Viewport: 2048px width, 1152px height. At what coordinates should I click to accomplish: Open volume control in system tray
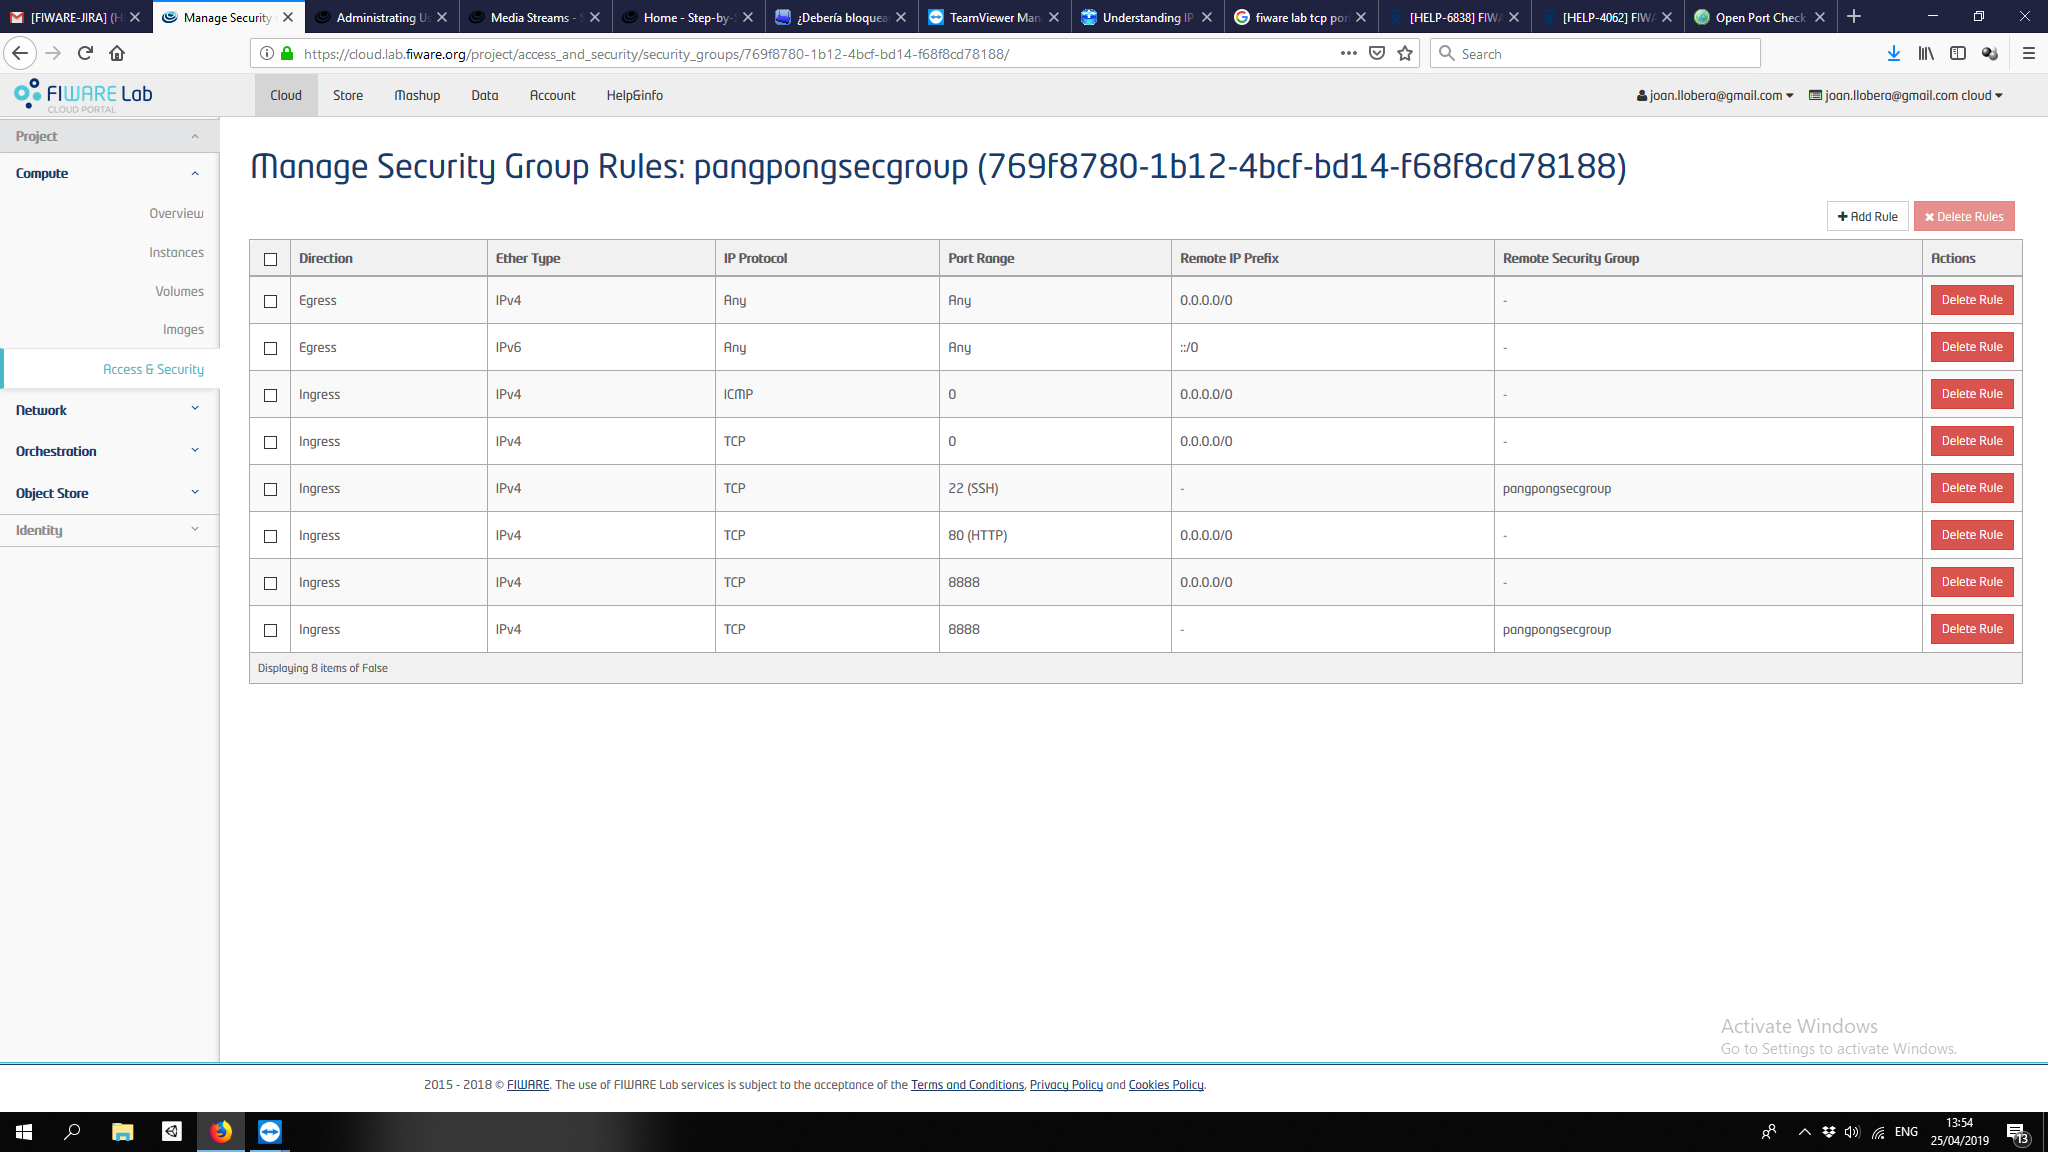(x=1852, y=1132)
